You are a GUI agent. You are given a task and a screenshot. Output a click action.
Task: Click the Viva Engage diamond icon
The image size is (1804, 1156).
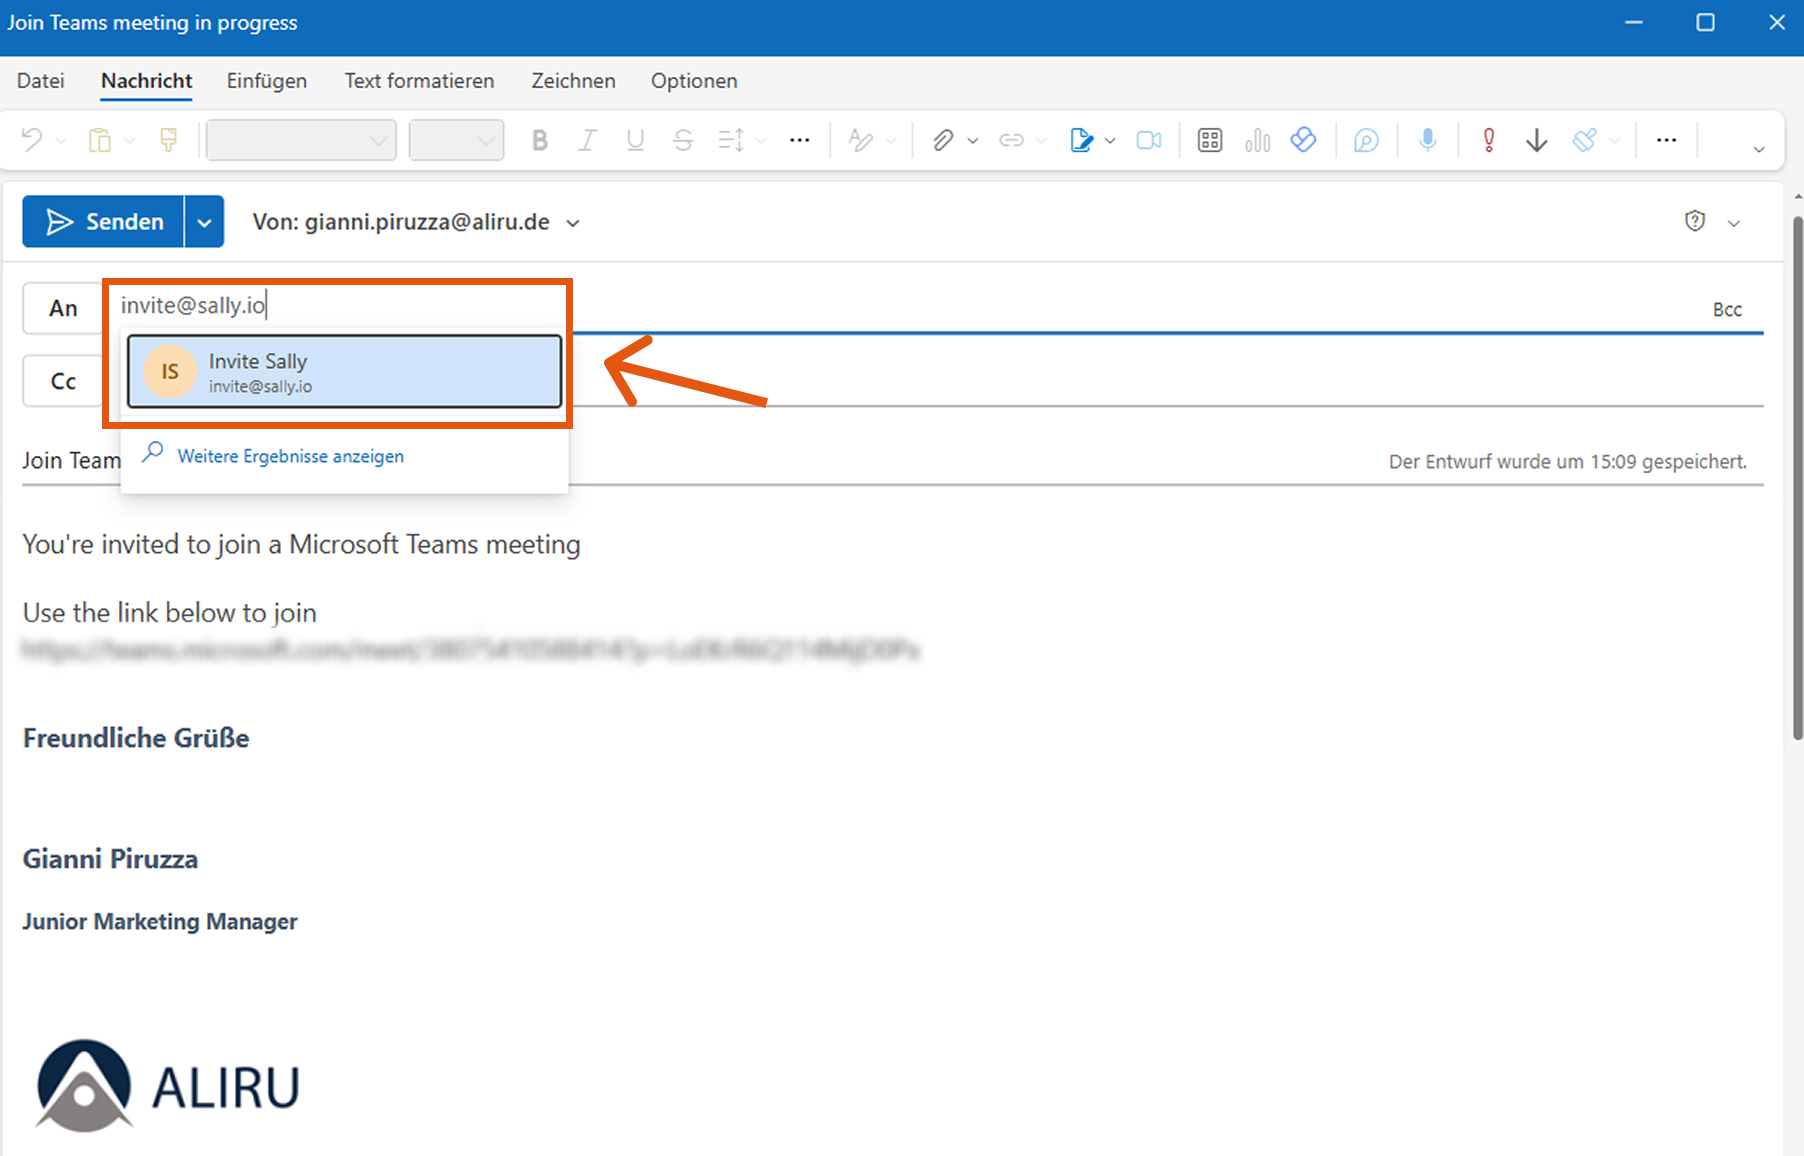coord(1303,141)
